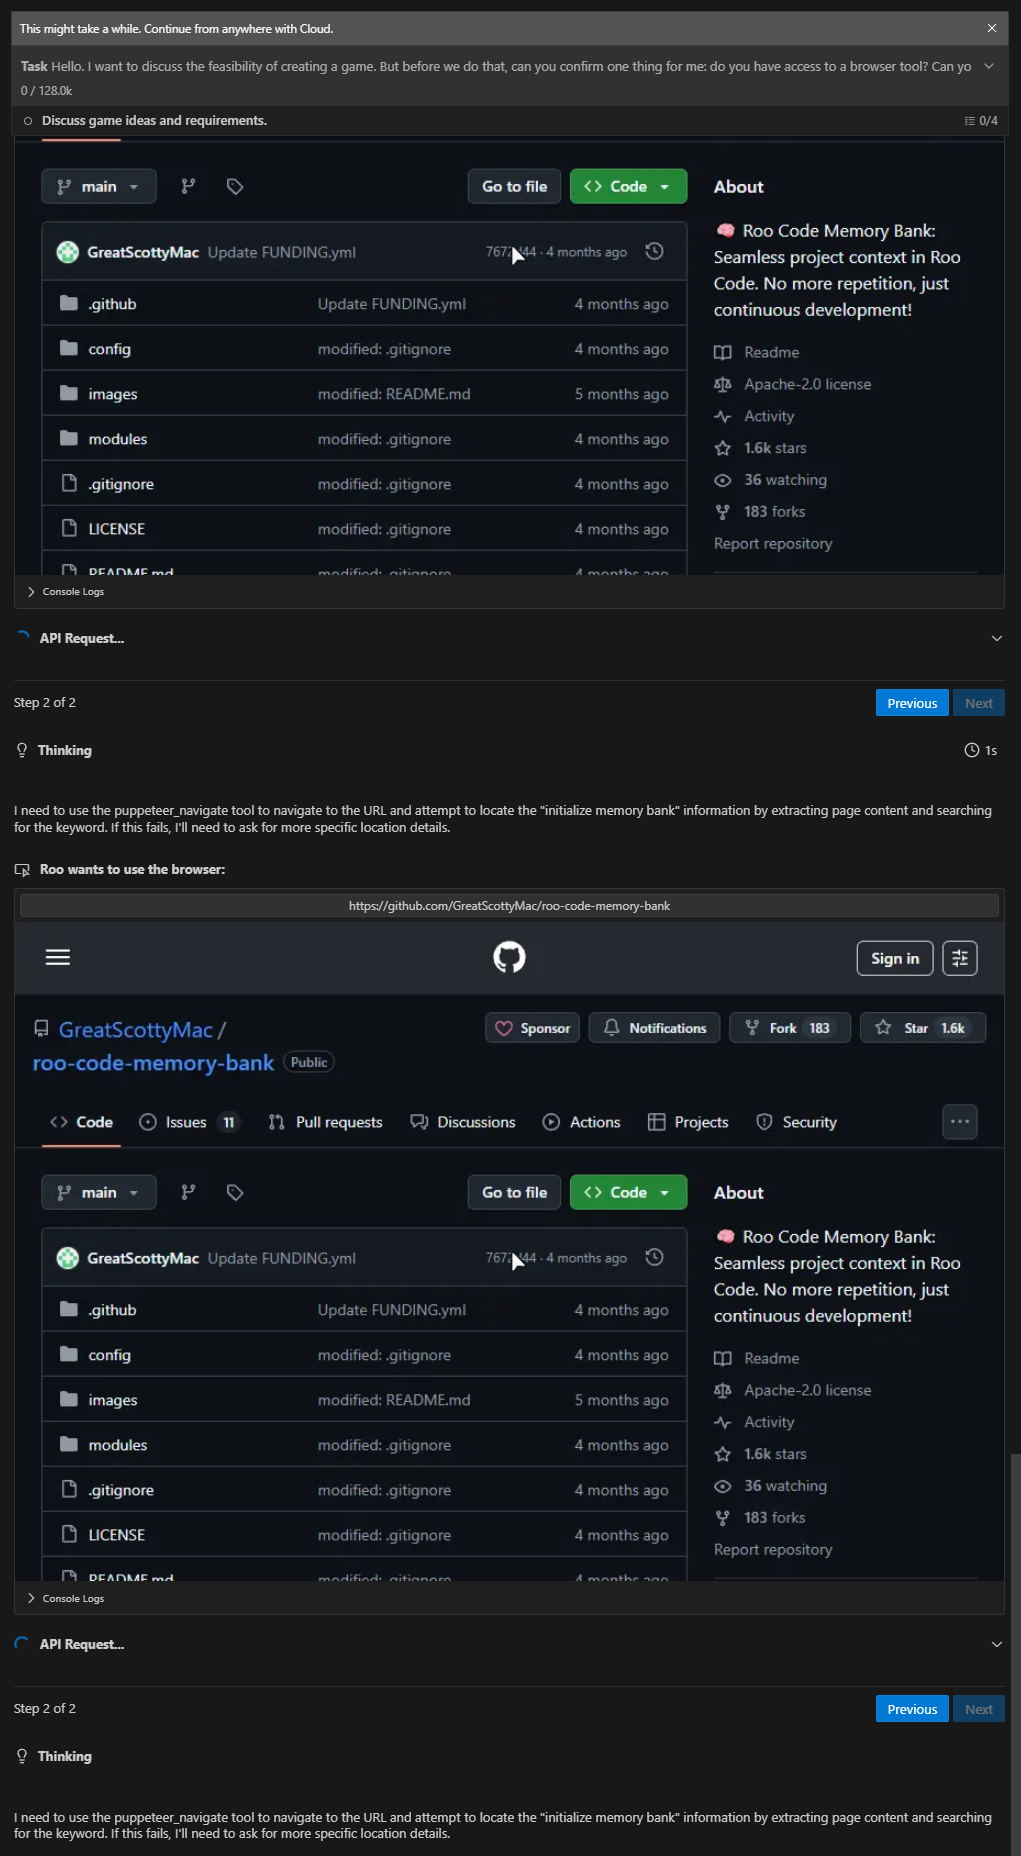The image size is (1021, 1856).
Task: Click the Fork 183 button
Action: tap(790, 1028)
